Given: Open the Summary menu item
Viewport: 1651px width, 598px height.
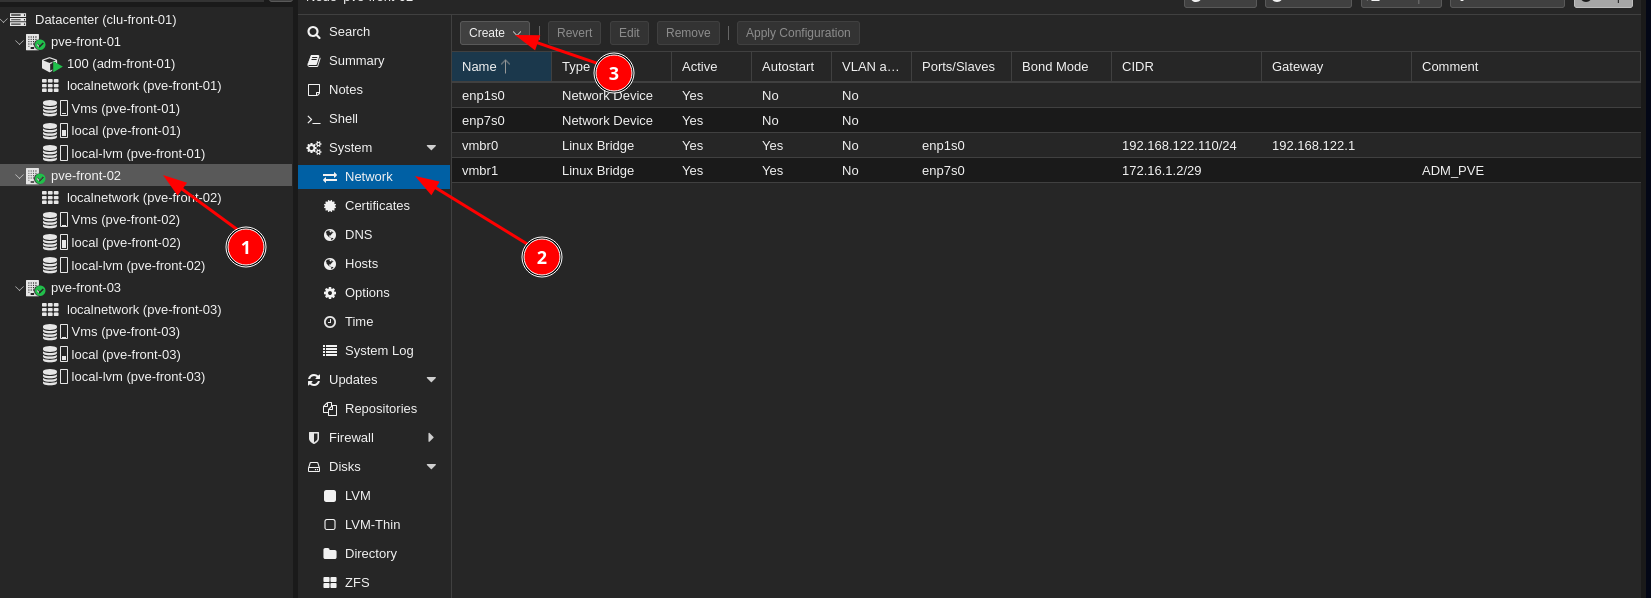Looking at the screenshot, I should click(x=356, y=61).
